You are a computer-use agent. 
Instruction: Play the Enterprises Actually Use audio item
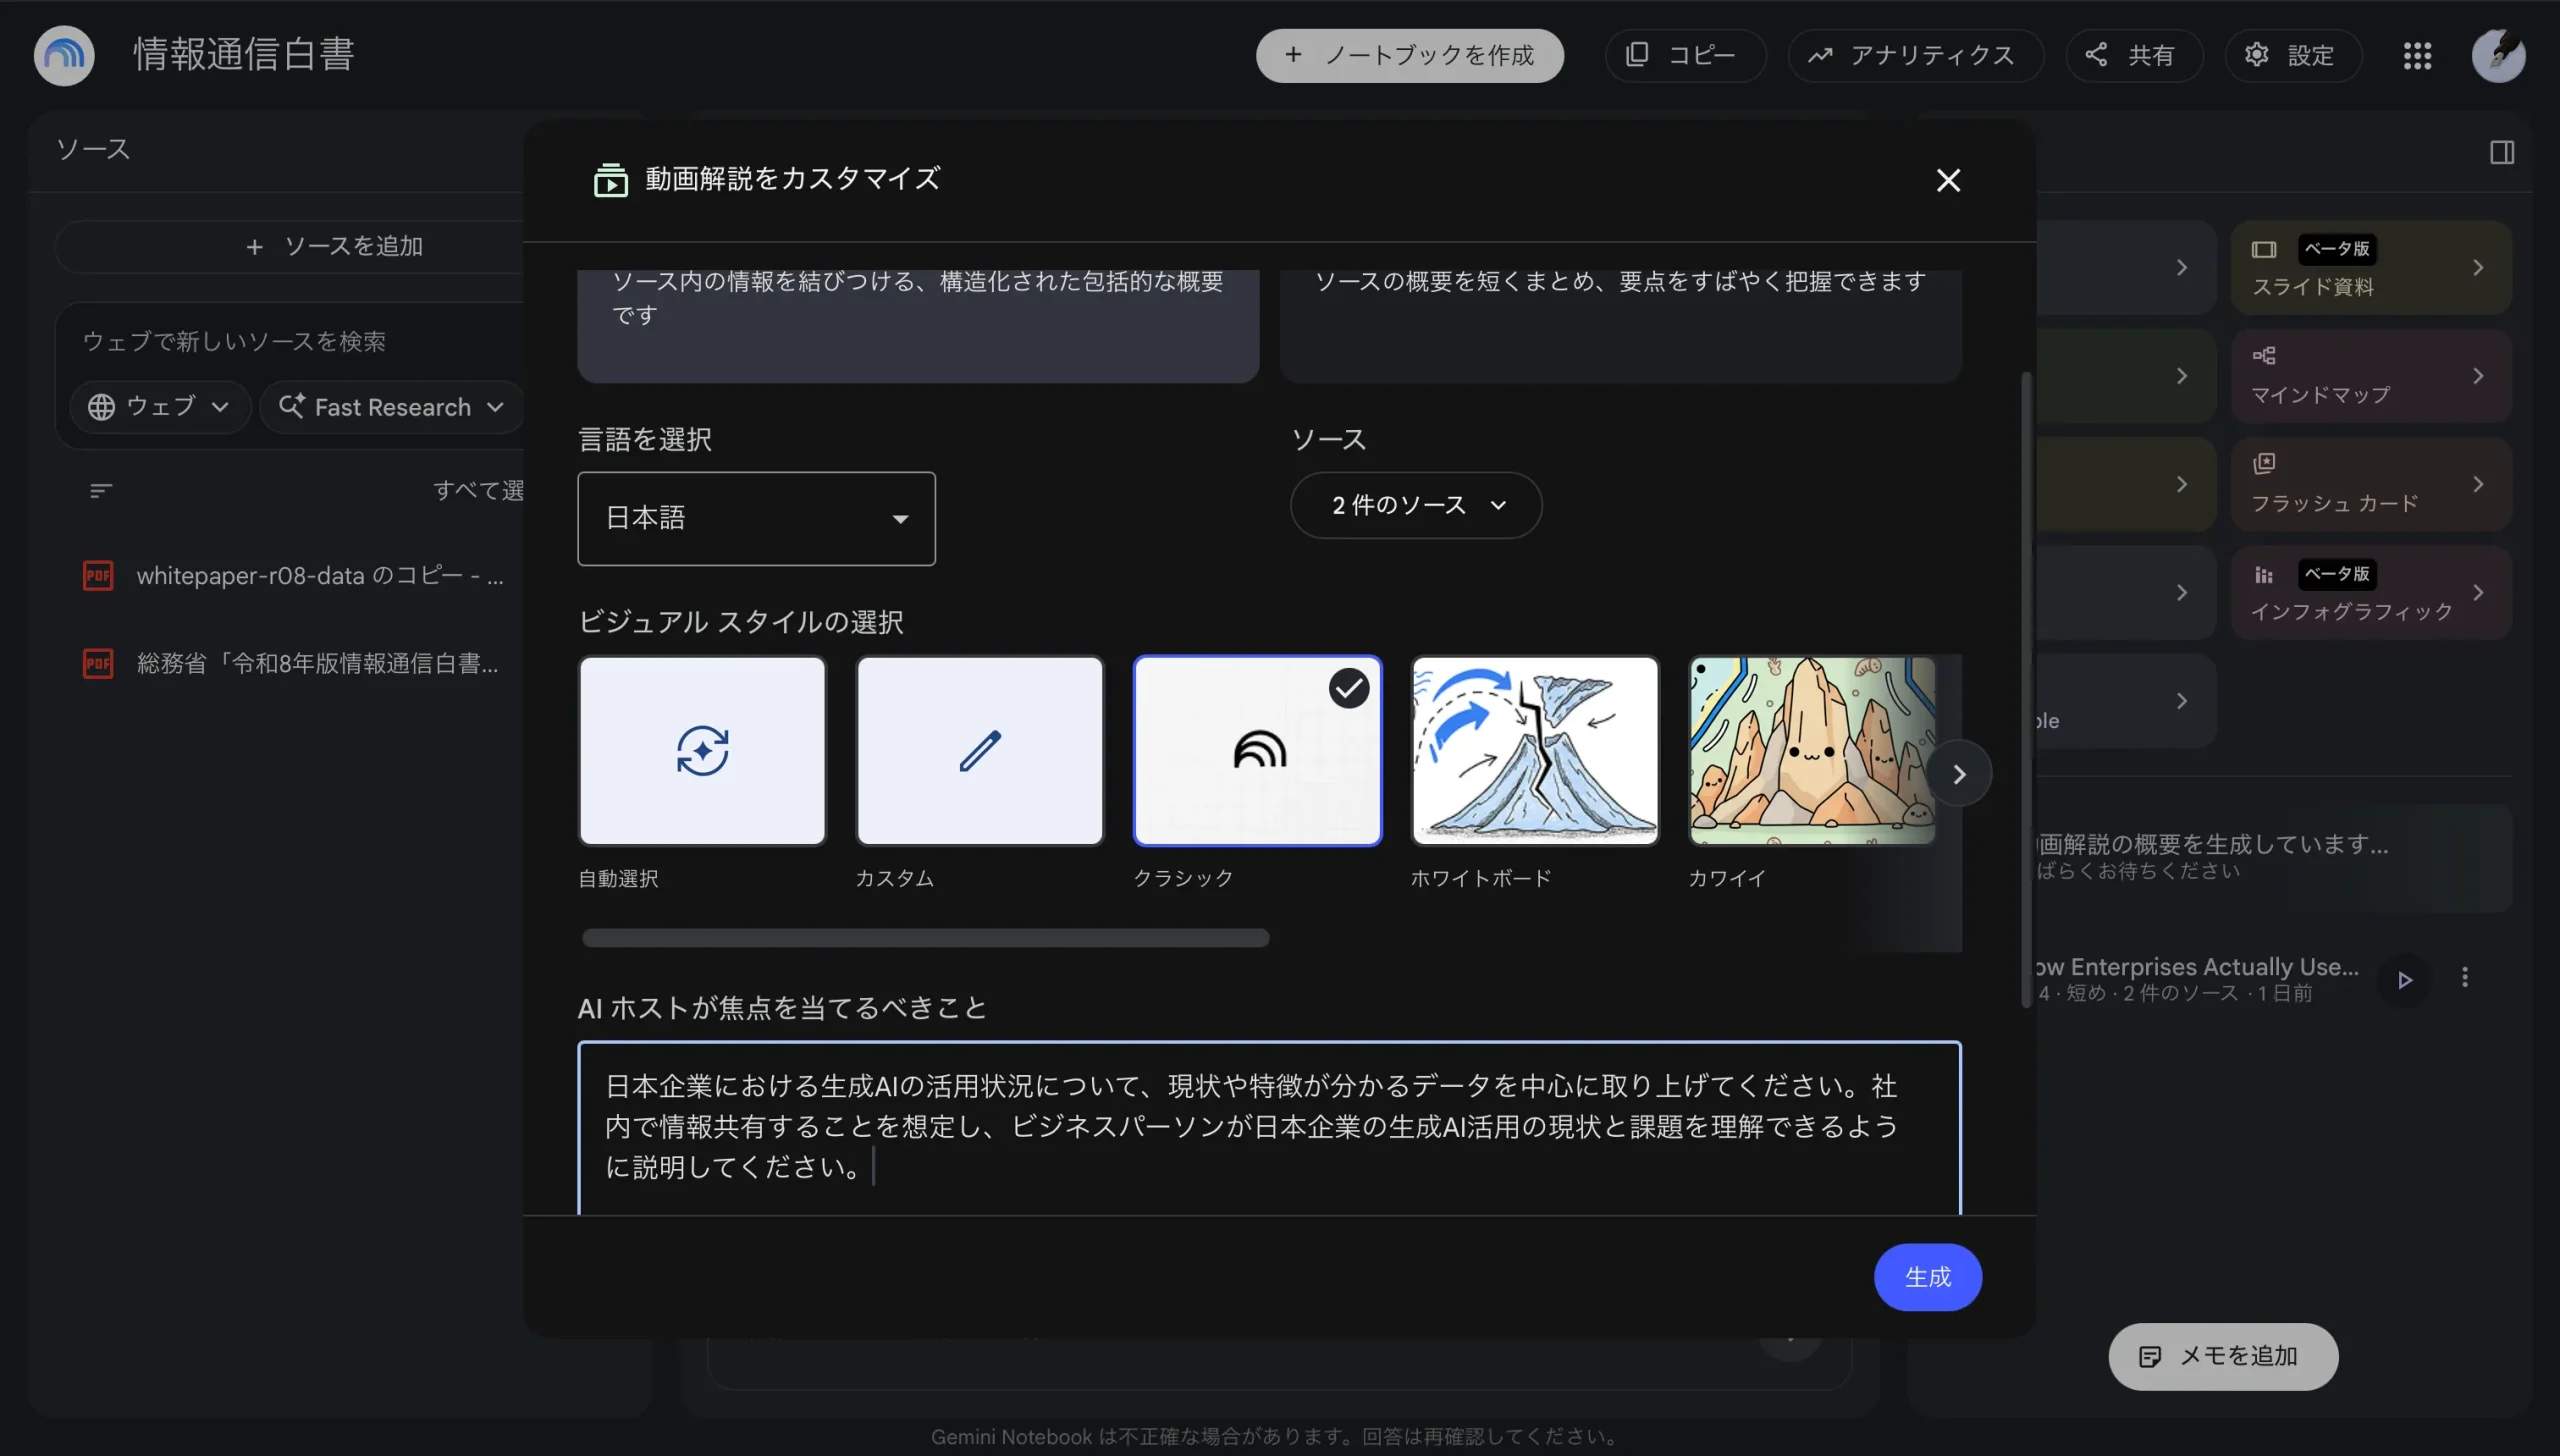click(x=2404, y=979)
